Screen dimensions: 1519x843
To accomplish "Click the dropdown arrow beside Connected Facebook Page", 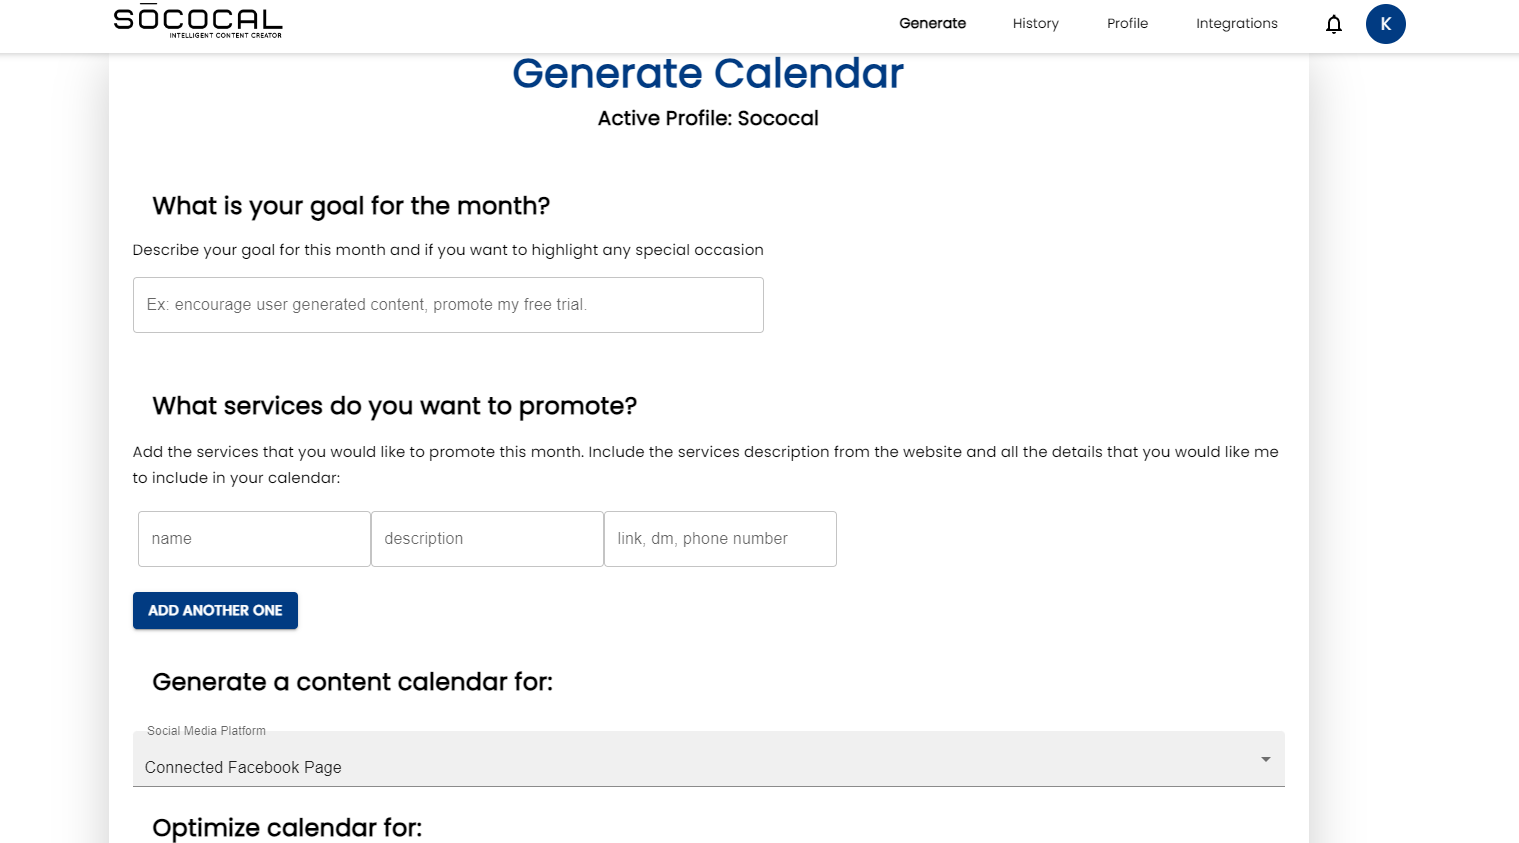I will (x=1265, y=759).
